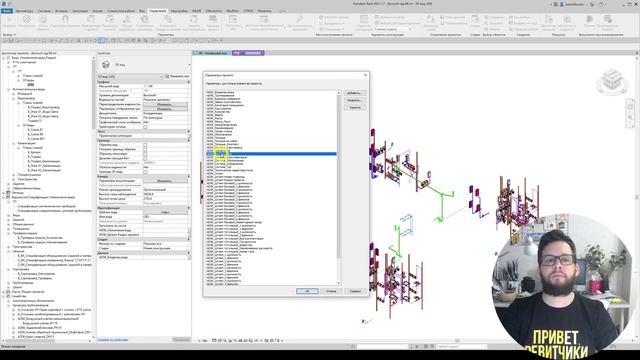Open Shared Parameters ribbon icon
Image resolution: width=640 pixels, height=360 pixels.
(127, 19)
